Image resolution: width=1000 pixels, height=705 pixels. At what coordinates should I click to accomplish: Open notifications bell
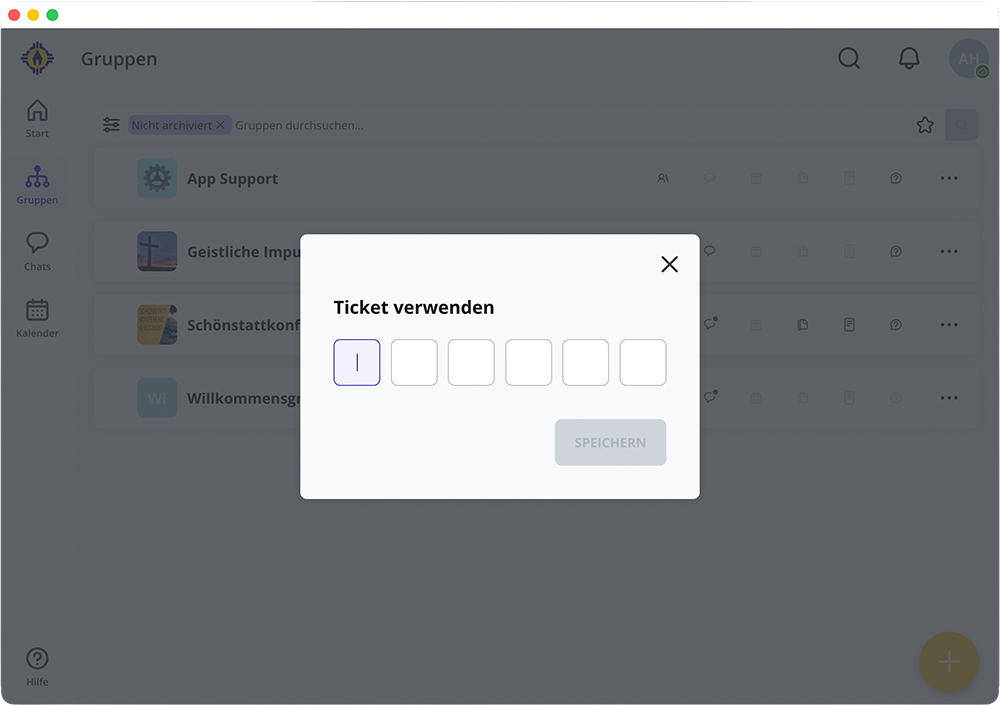click(x=909, y=59)
